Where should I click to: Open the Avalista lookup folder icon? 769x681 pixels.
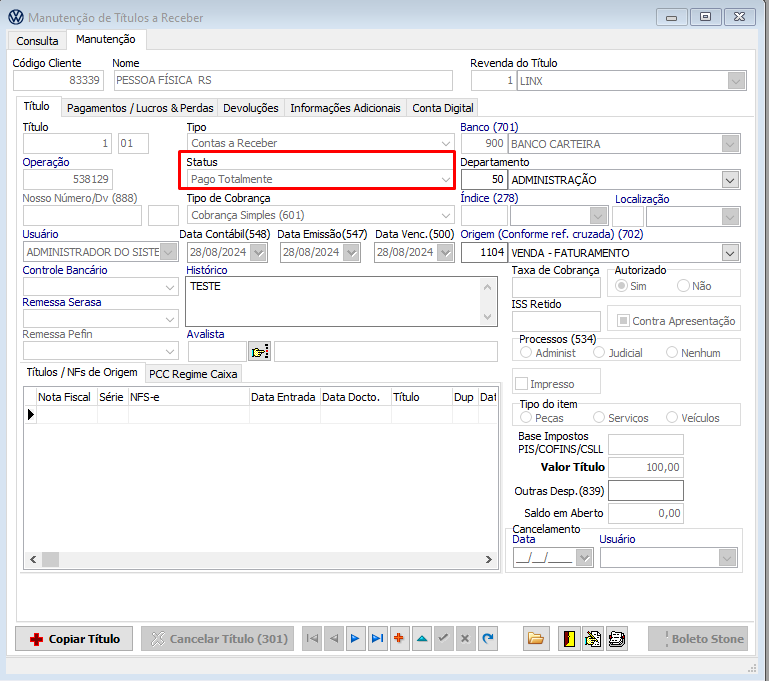(260, 352)
